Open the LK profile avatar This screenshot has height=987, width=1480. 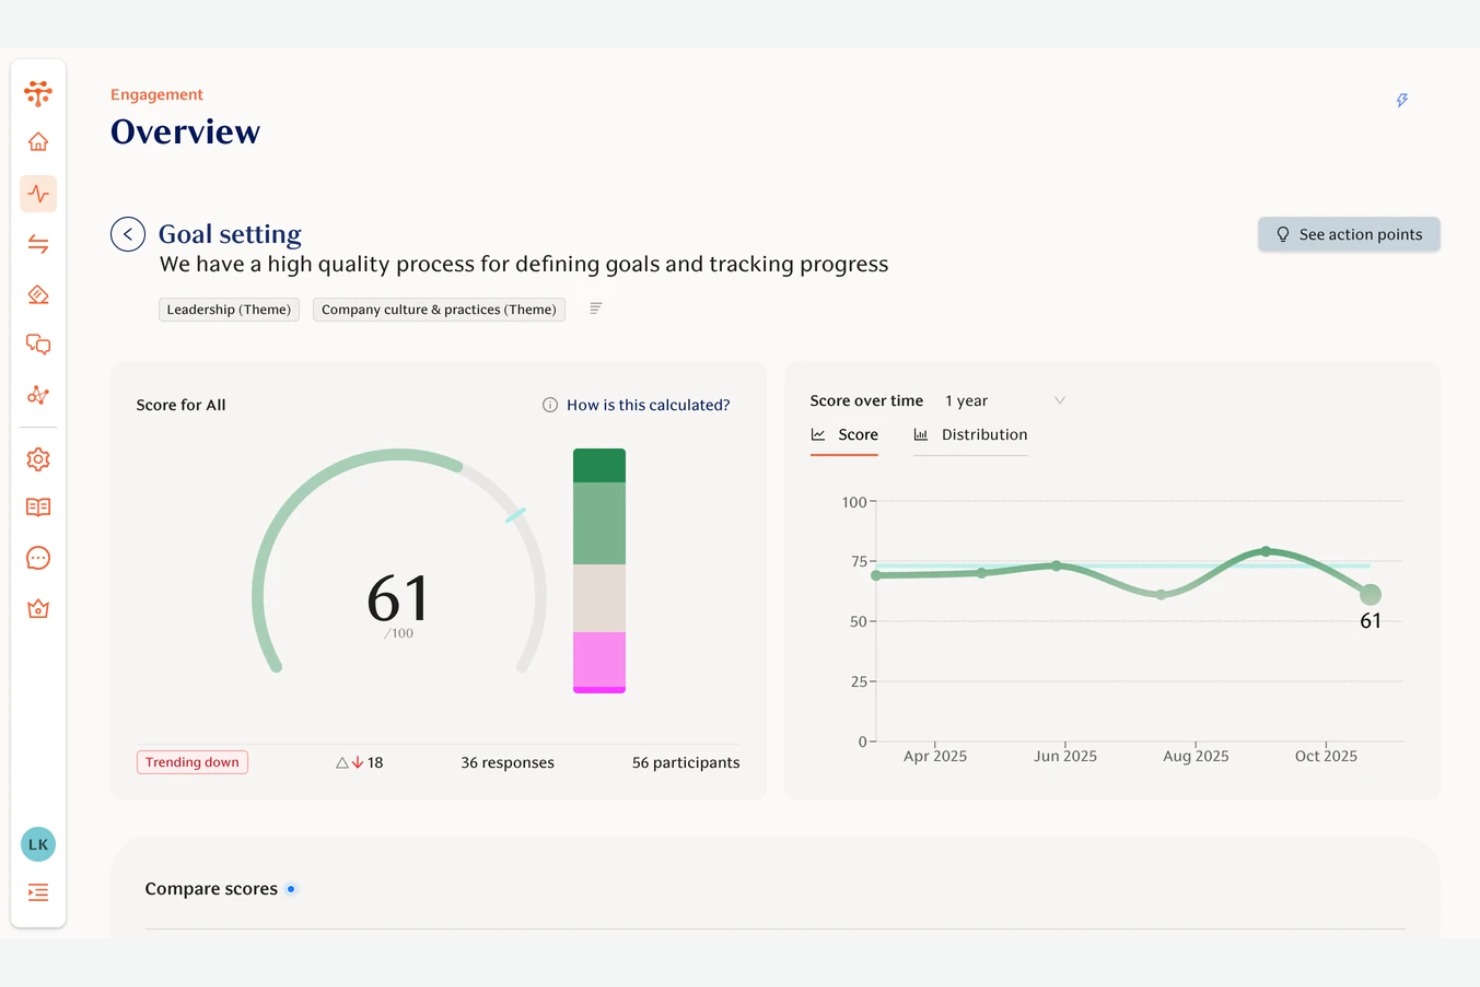(38, 844)
